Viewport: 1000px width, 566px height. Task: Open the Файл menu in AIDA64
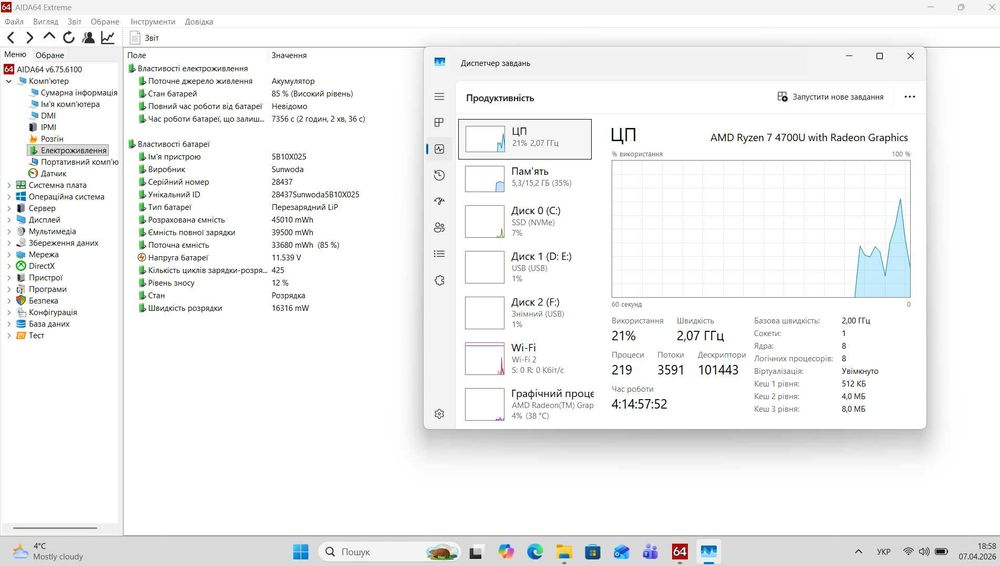pyautogui.click(x=14, y=22)
